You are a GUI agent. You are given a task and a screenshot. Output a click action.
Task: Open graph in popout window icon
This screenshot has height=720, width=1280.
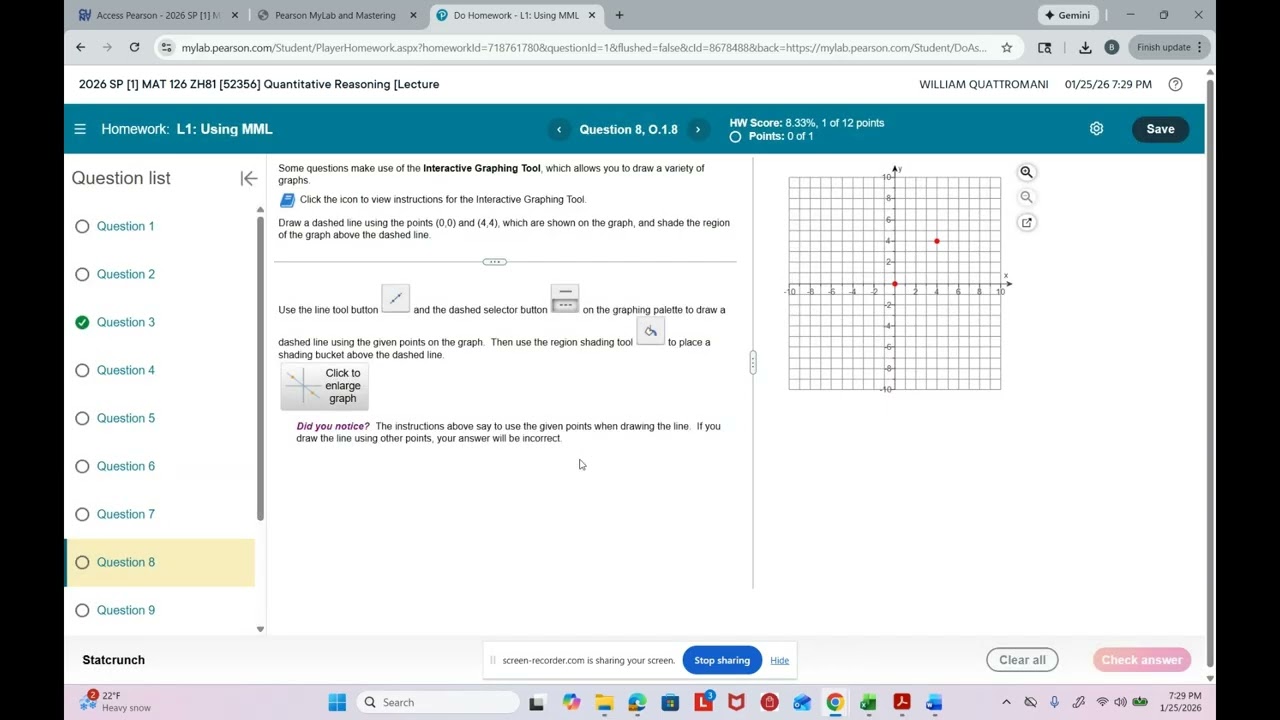tap(1026, 222)
